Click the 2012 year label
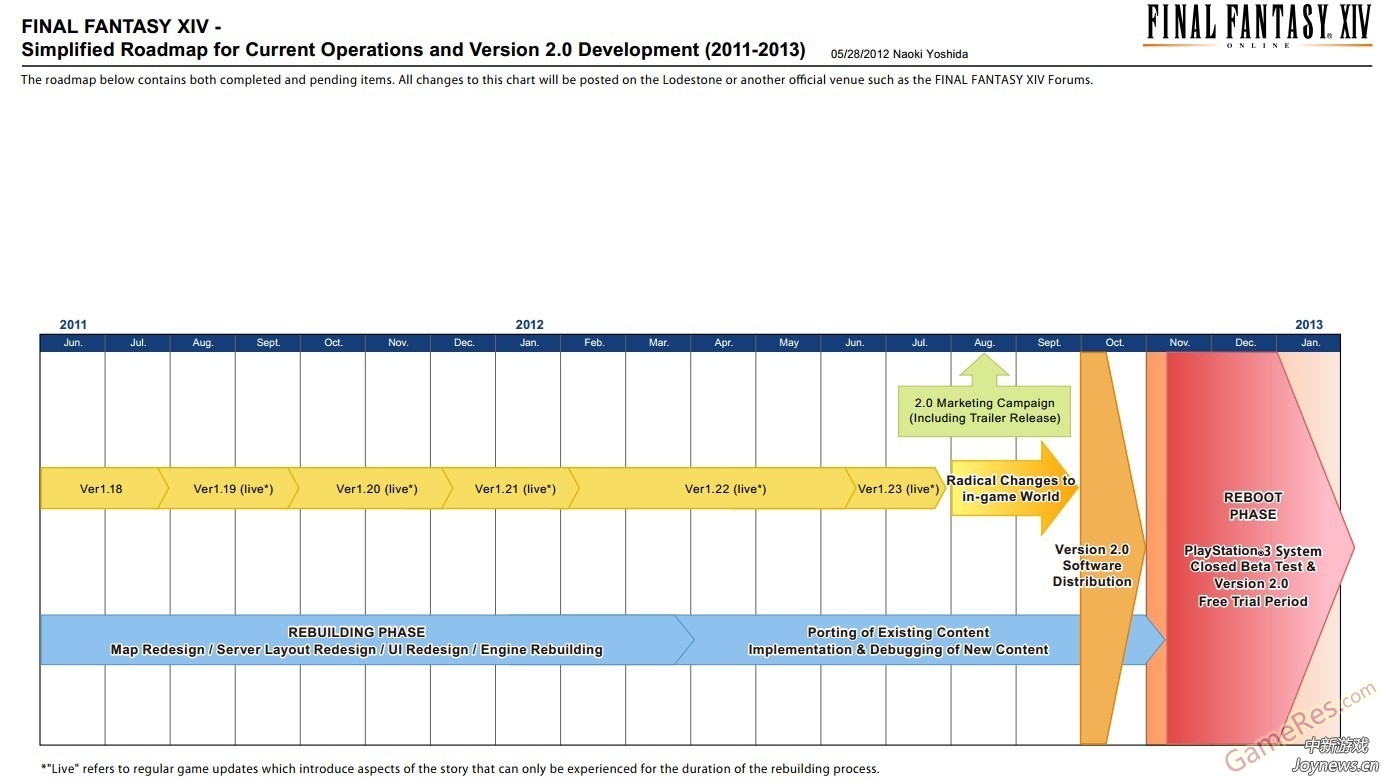This screenshot has width=1386, height=782. tap(529, 325)
